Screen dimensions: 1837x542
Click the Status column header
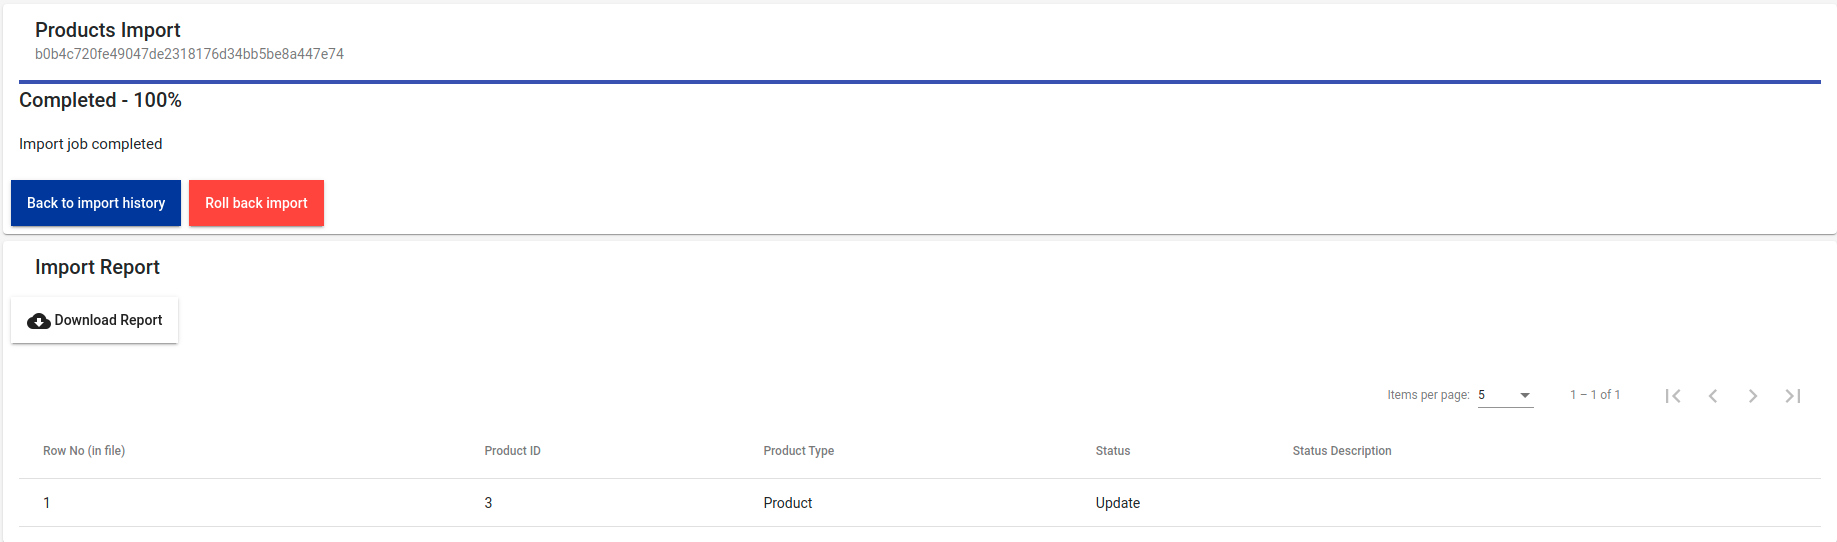[1112, 451]
